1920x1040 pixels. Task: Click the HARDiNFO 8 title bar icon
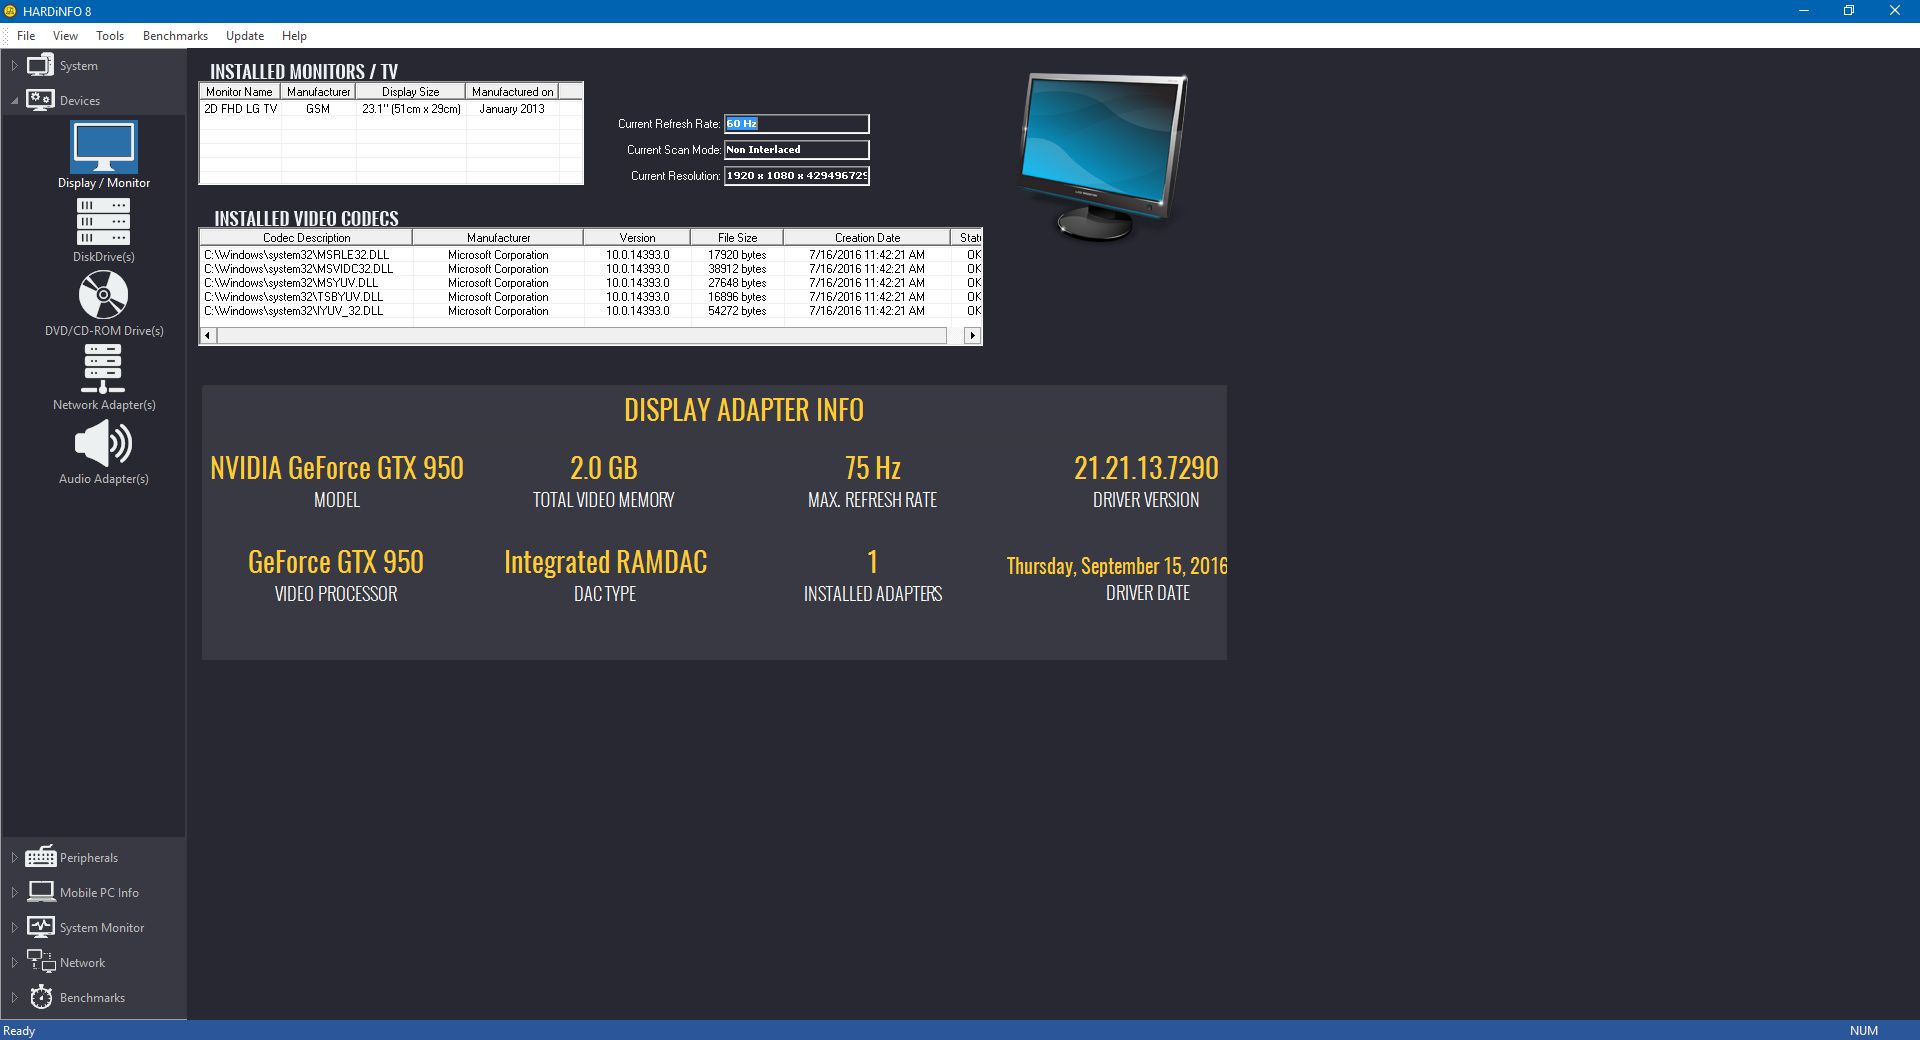coord(10,11)
